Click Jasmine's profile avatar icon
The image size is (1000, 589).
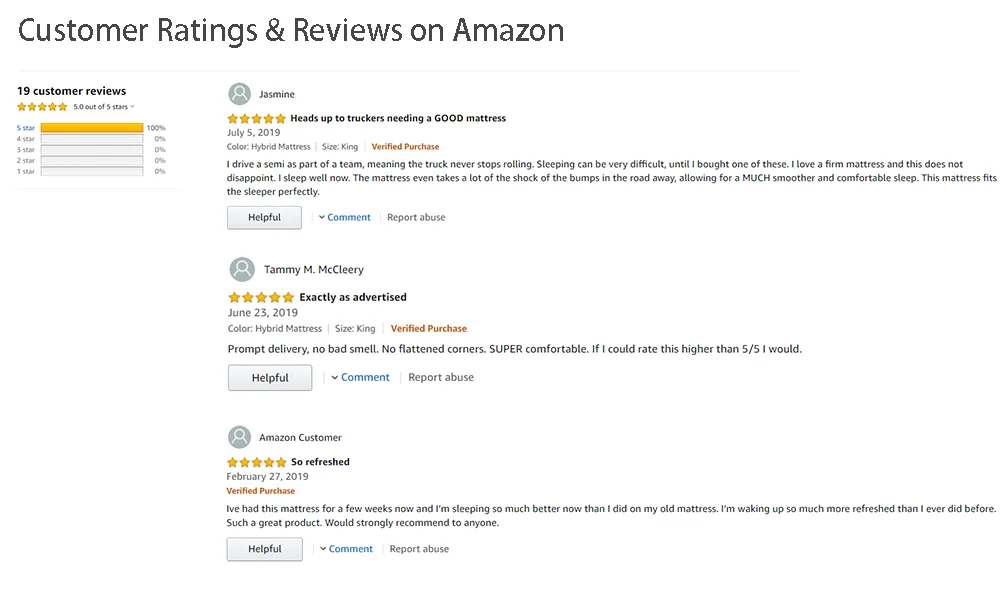pos(240,94)
